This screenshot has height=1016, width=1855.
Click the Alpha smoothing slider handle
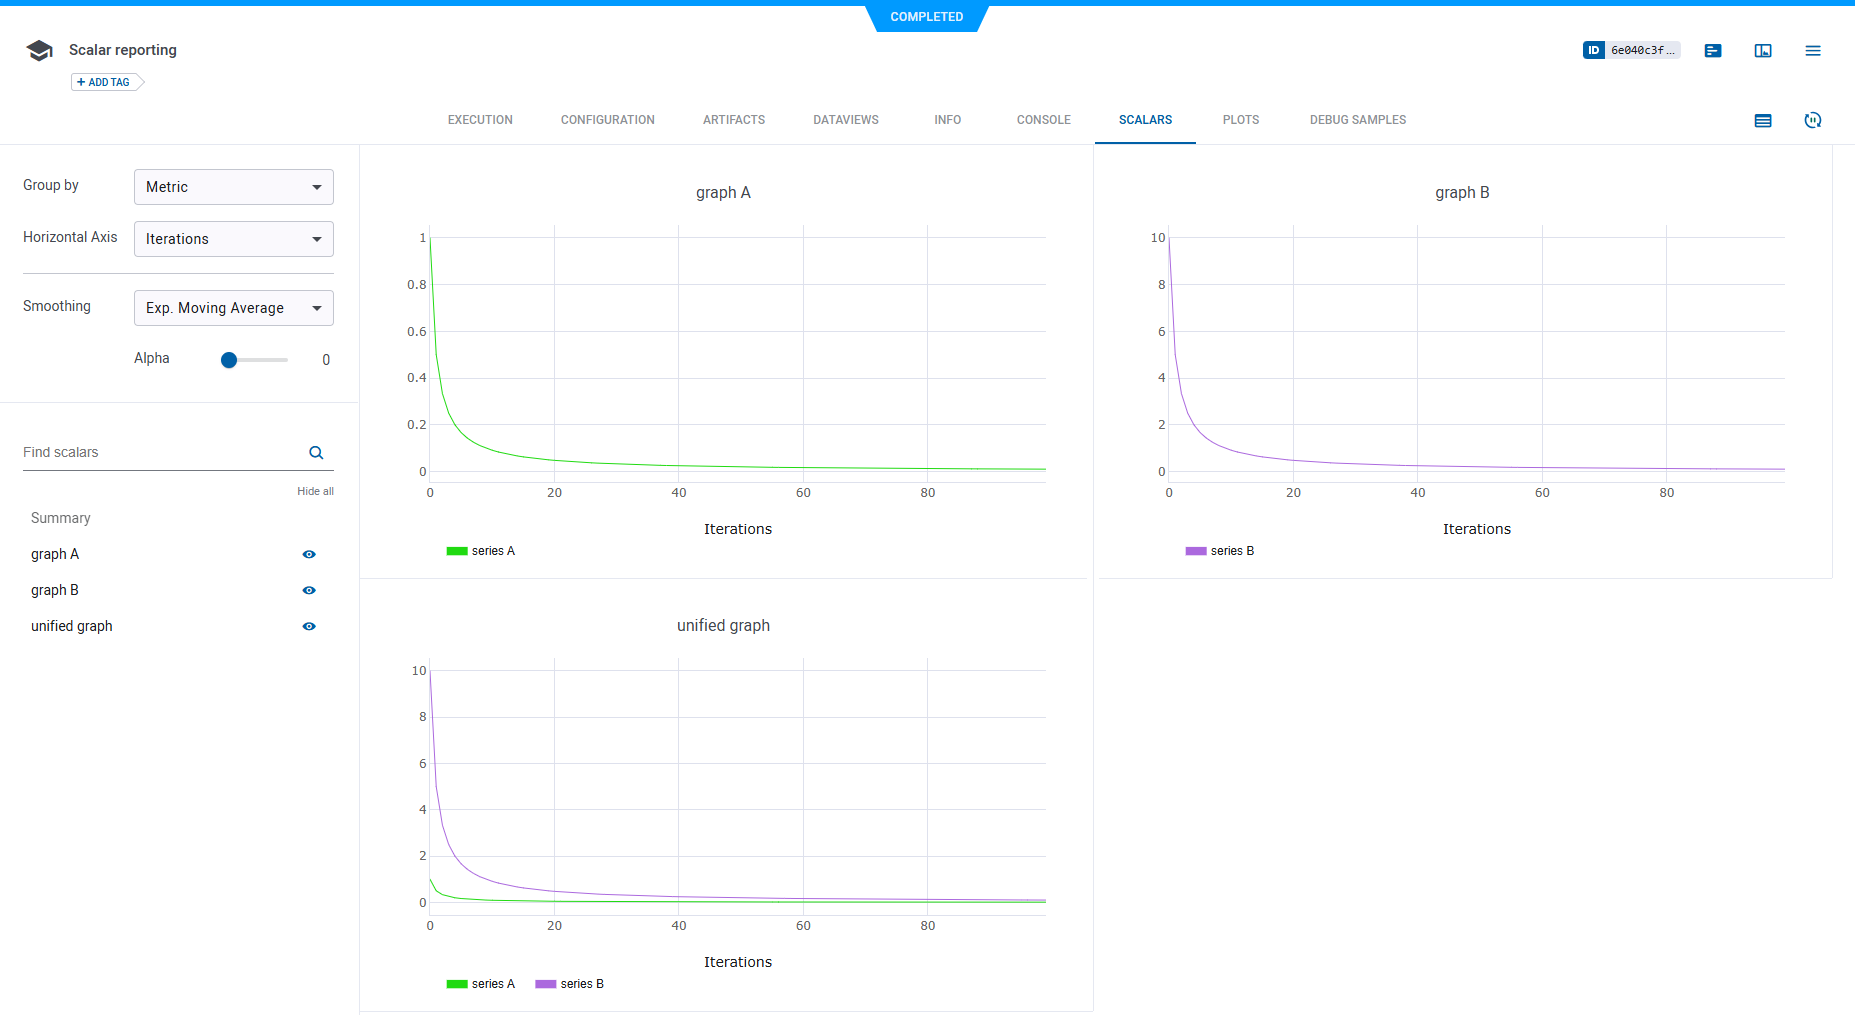click(x=229, y=360)
